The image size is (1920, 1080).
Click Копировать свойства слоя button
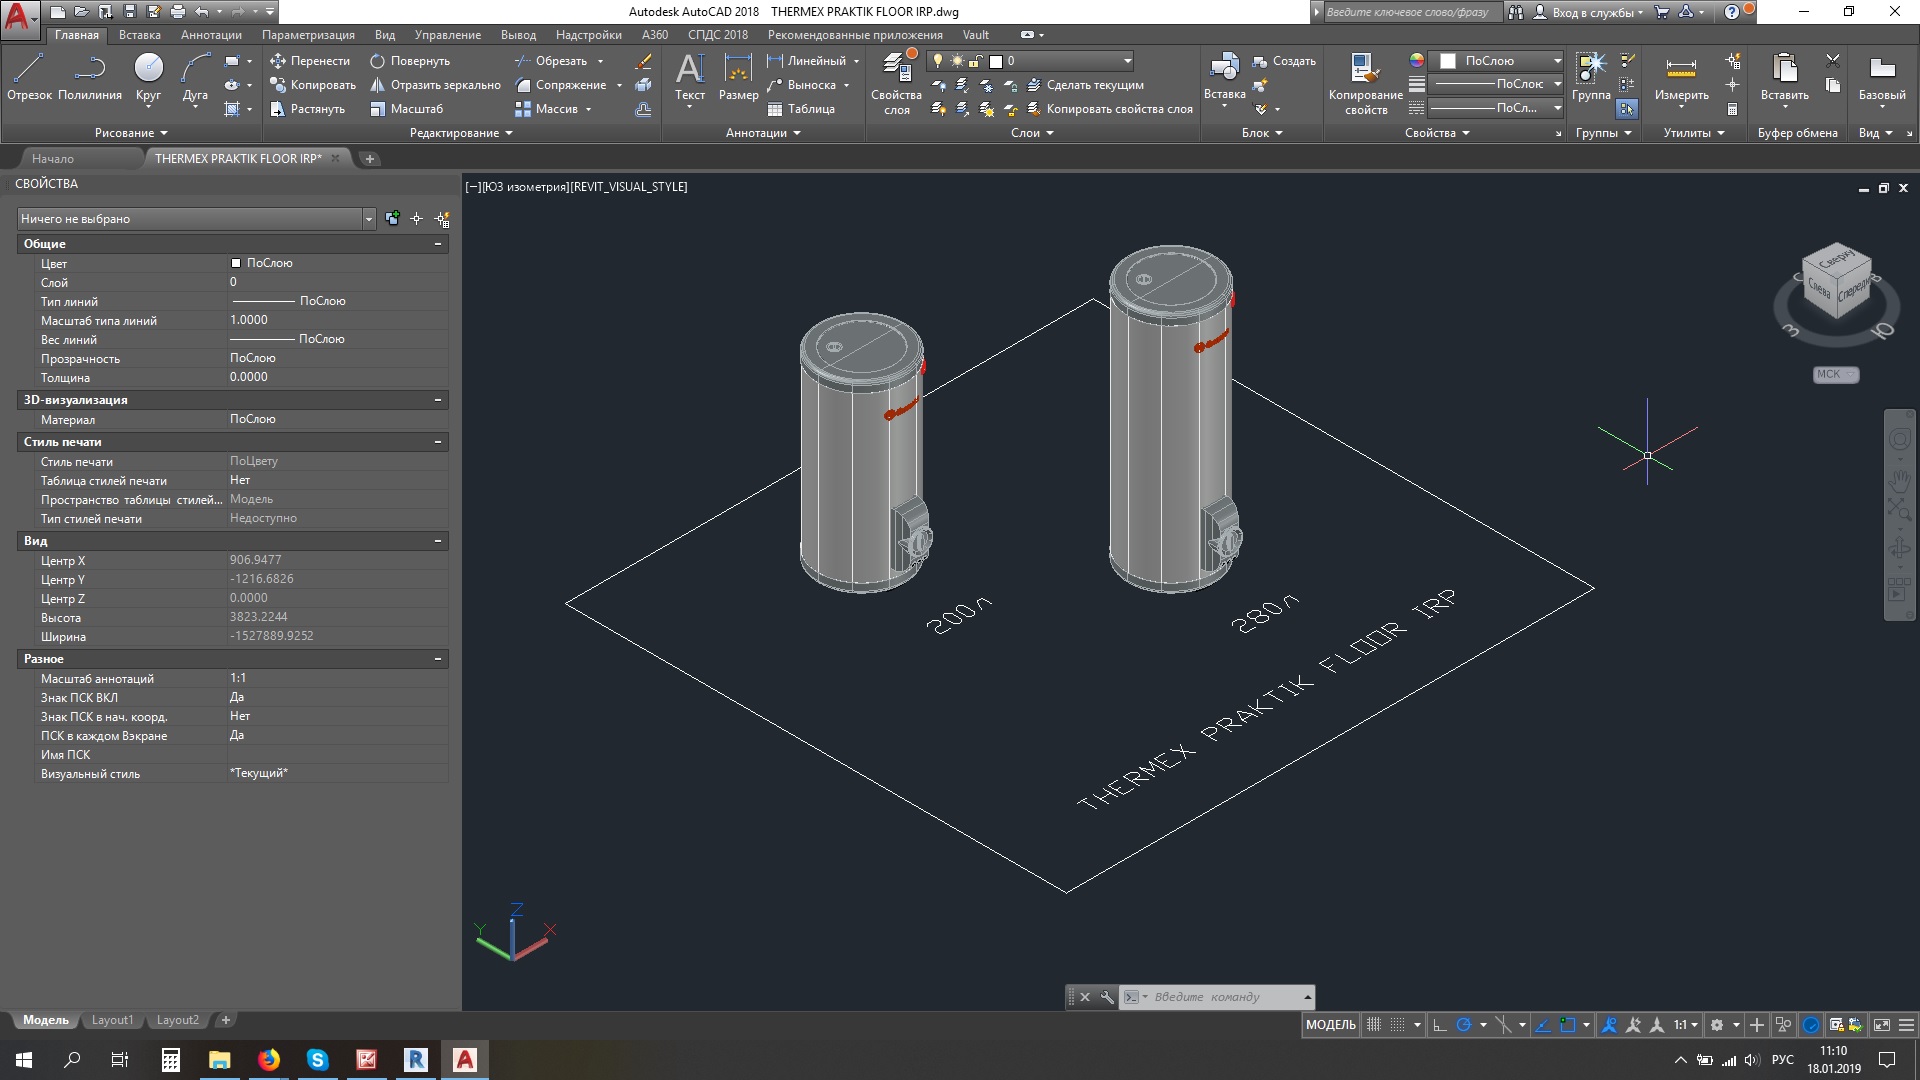tap(1110, 109)
